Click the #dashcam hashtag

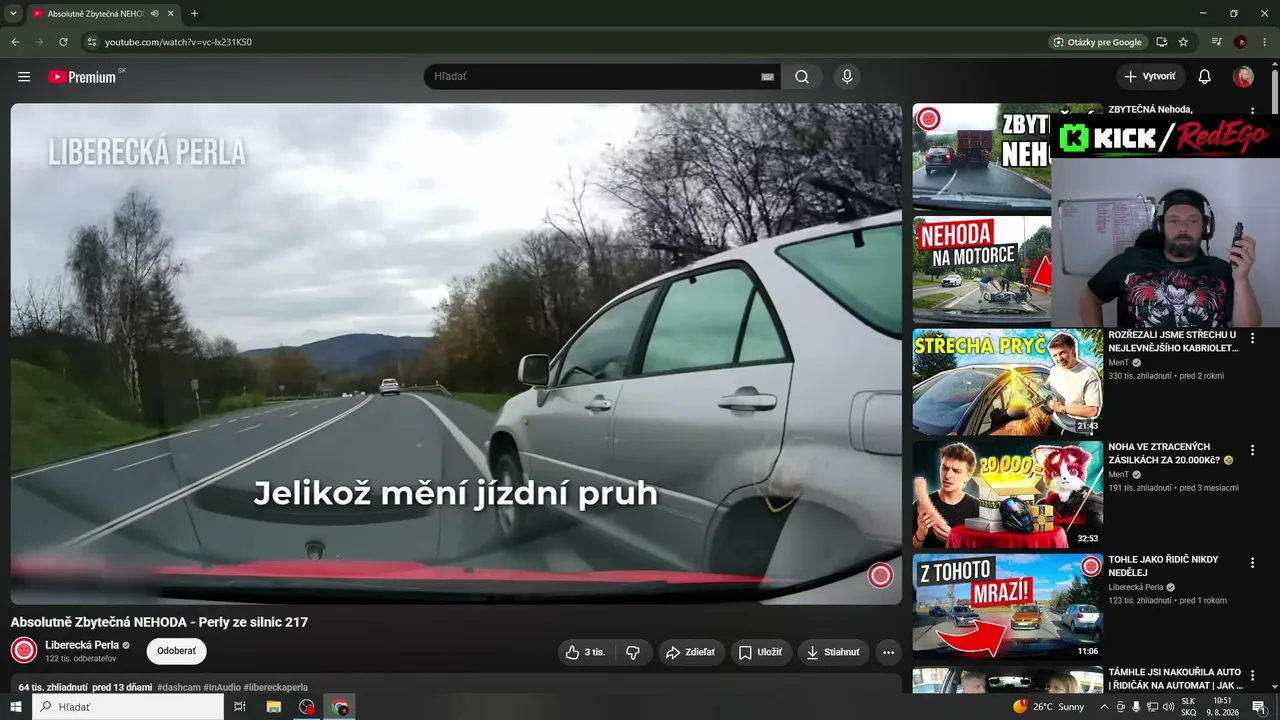[x=178, y=688]
